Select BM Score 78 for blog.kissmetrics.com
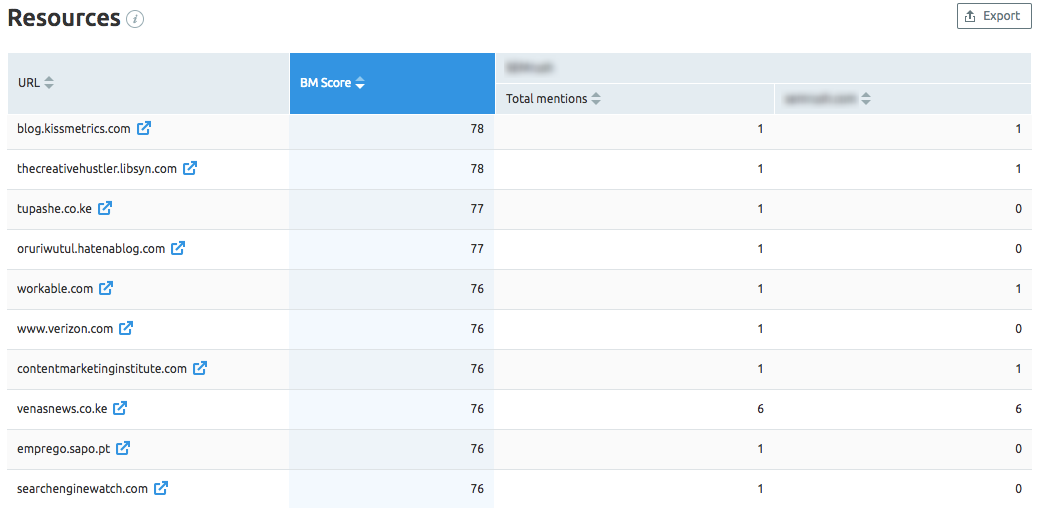 coord(477,129)
